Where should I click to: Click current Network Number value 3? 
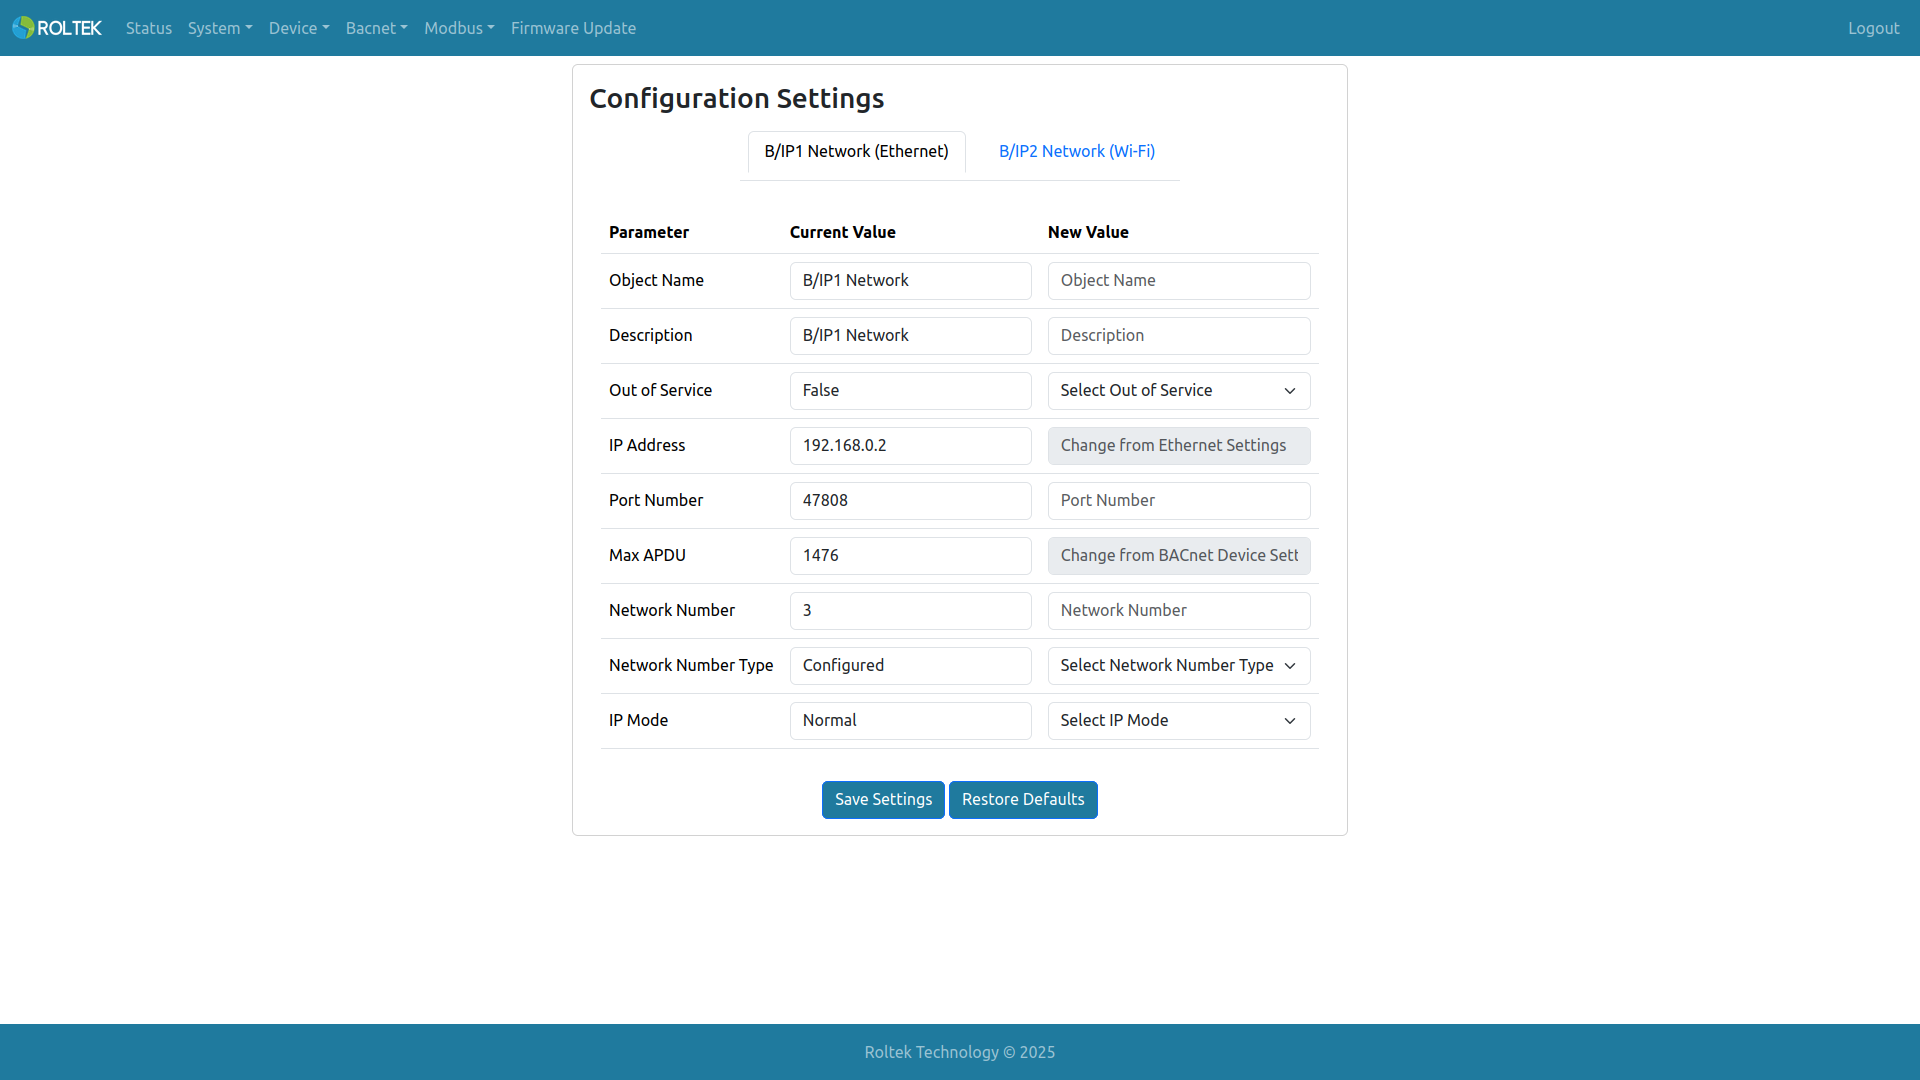tap(910, 611)
